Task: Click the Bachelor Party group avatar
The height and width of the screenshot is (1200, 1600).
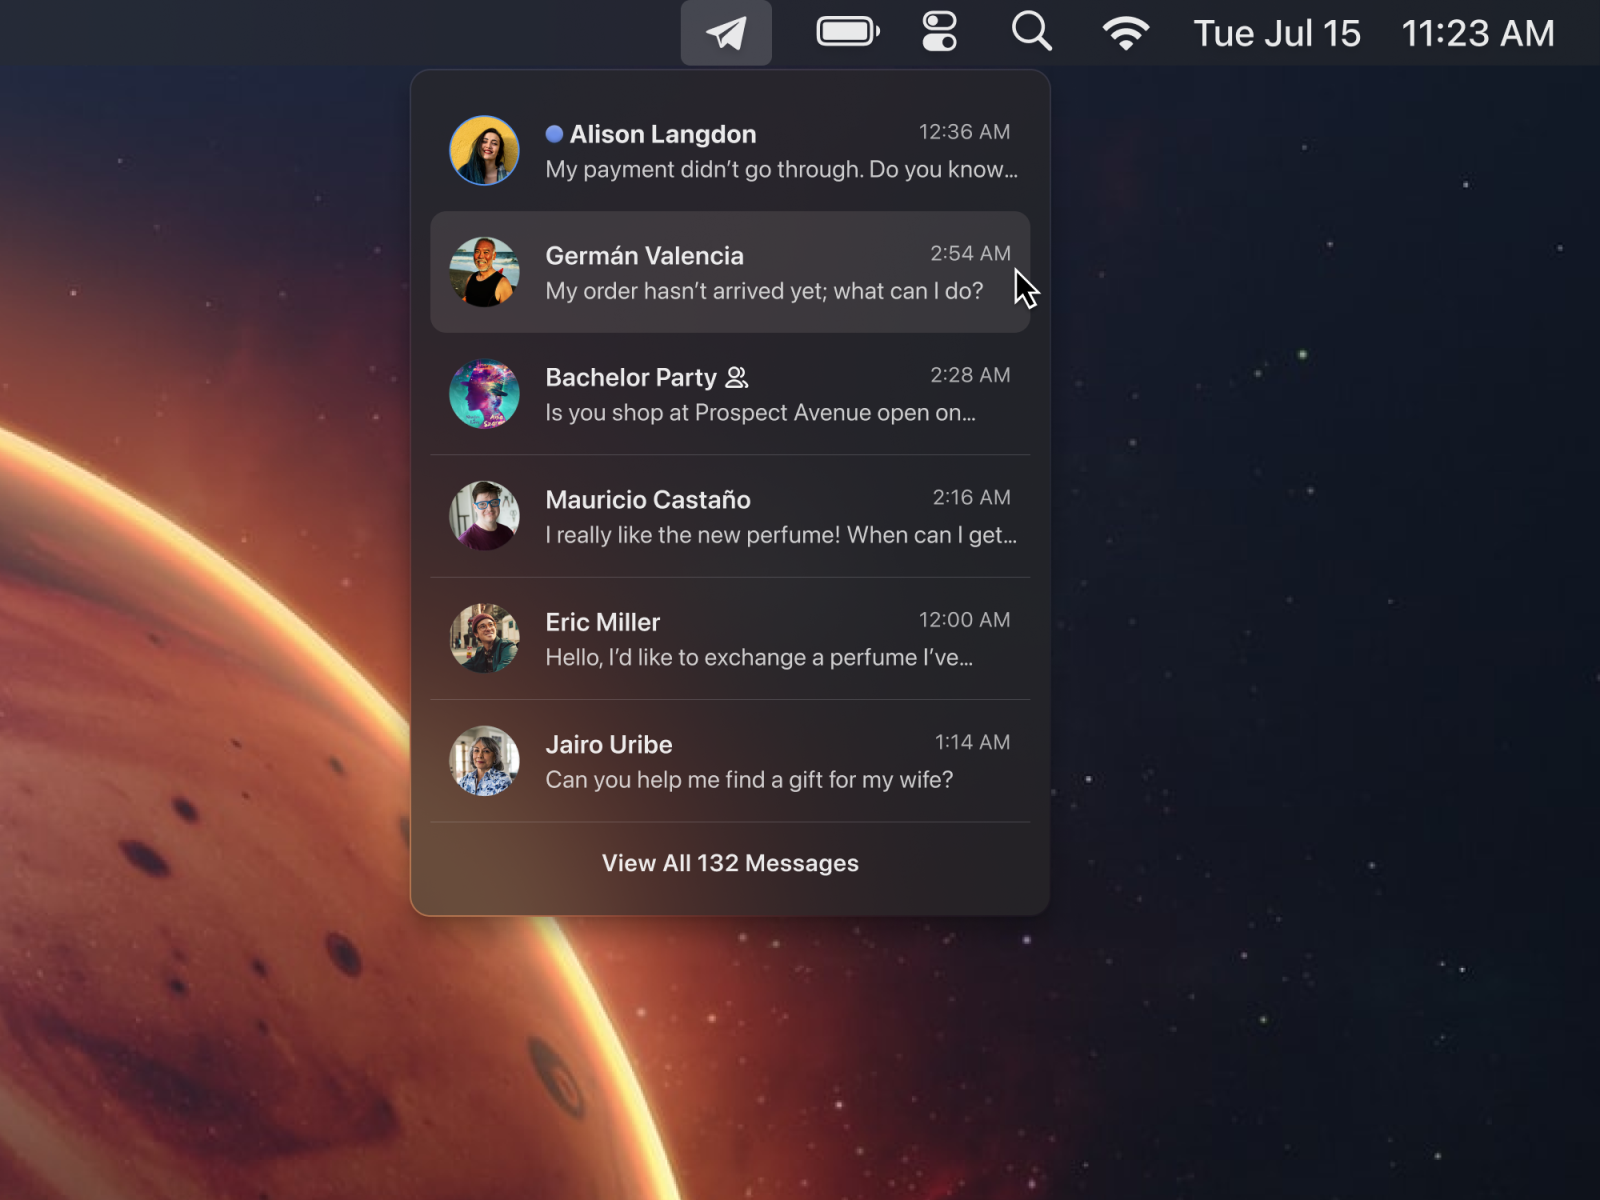Action: pos(484,394)
